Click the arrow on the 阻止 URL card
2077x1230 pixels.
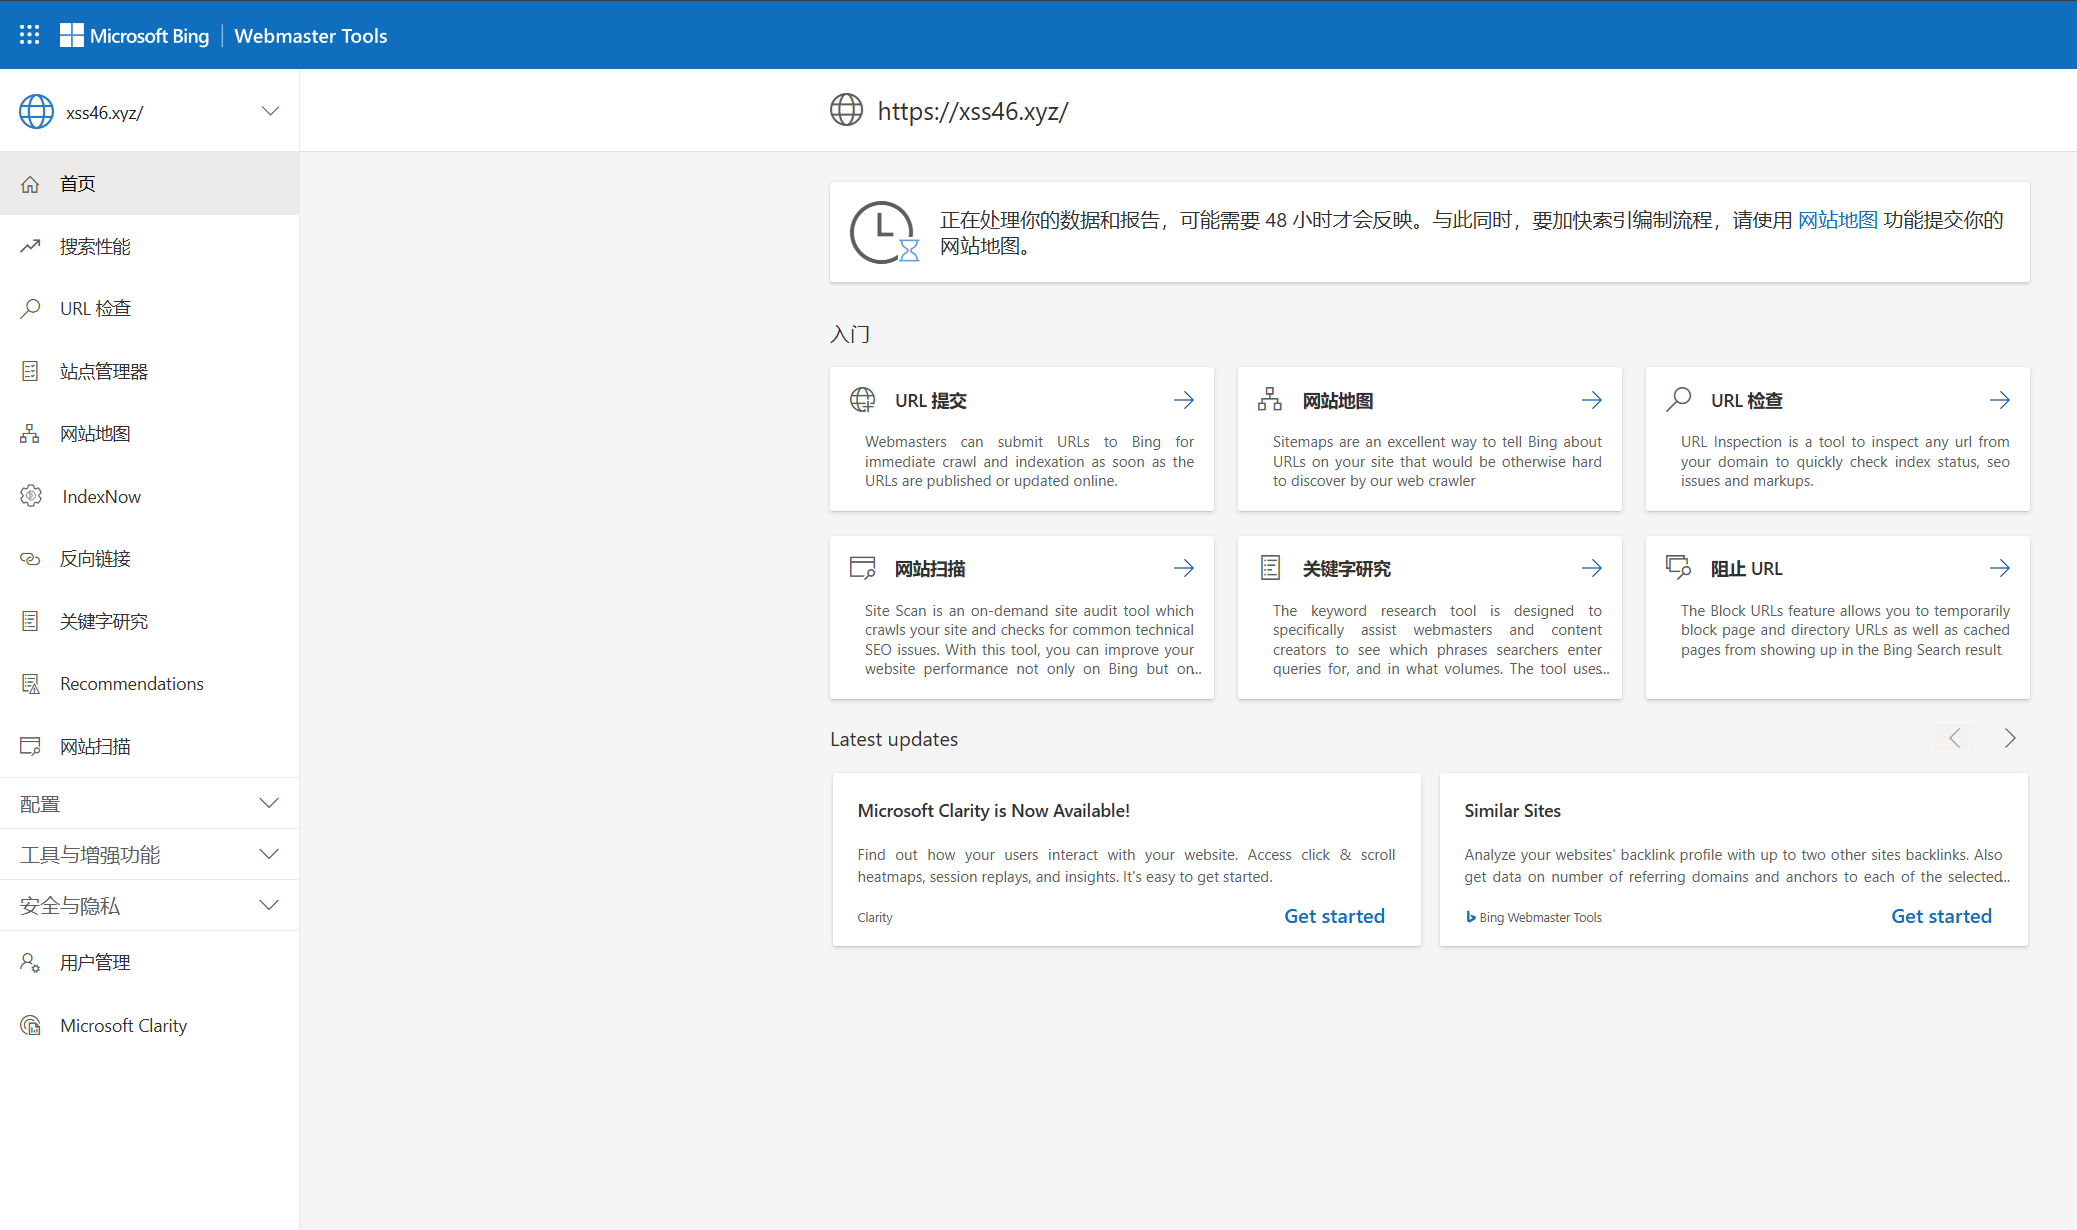2000,568
